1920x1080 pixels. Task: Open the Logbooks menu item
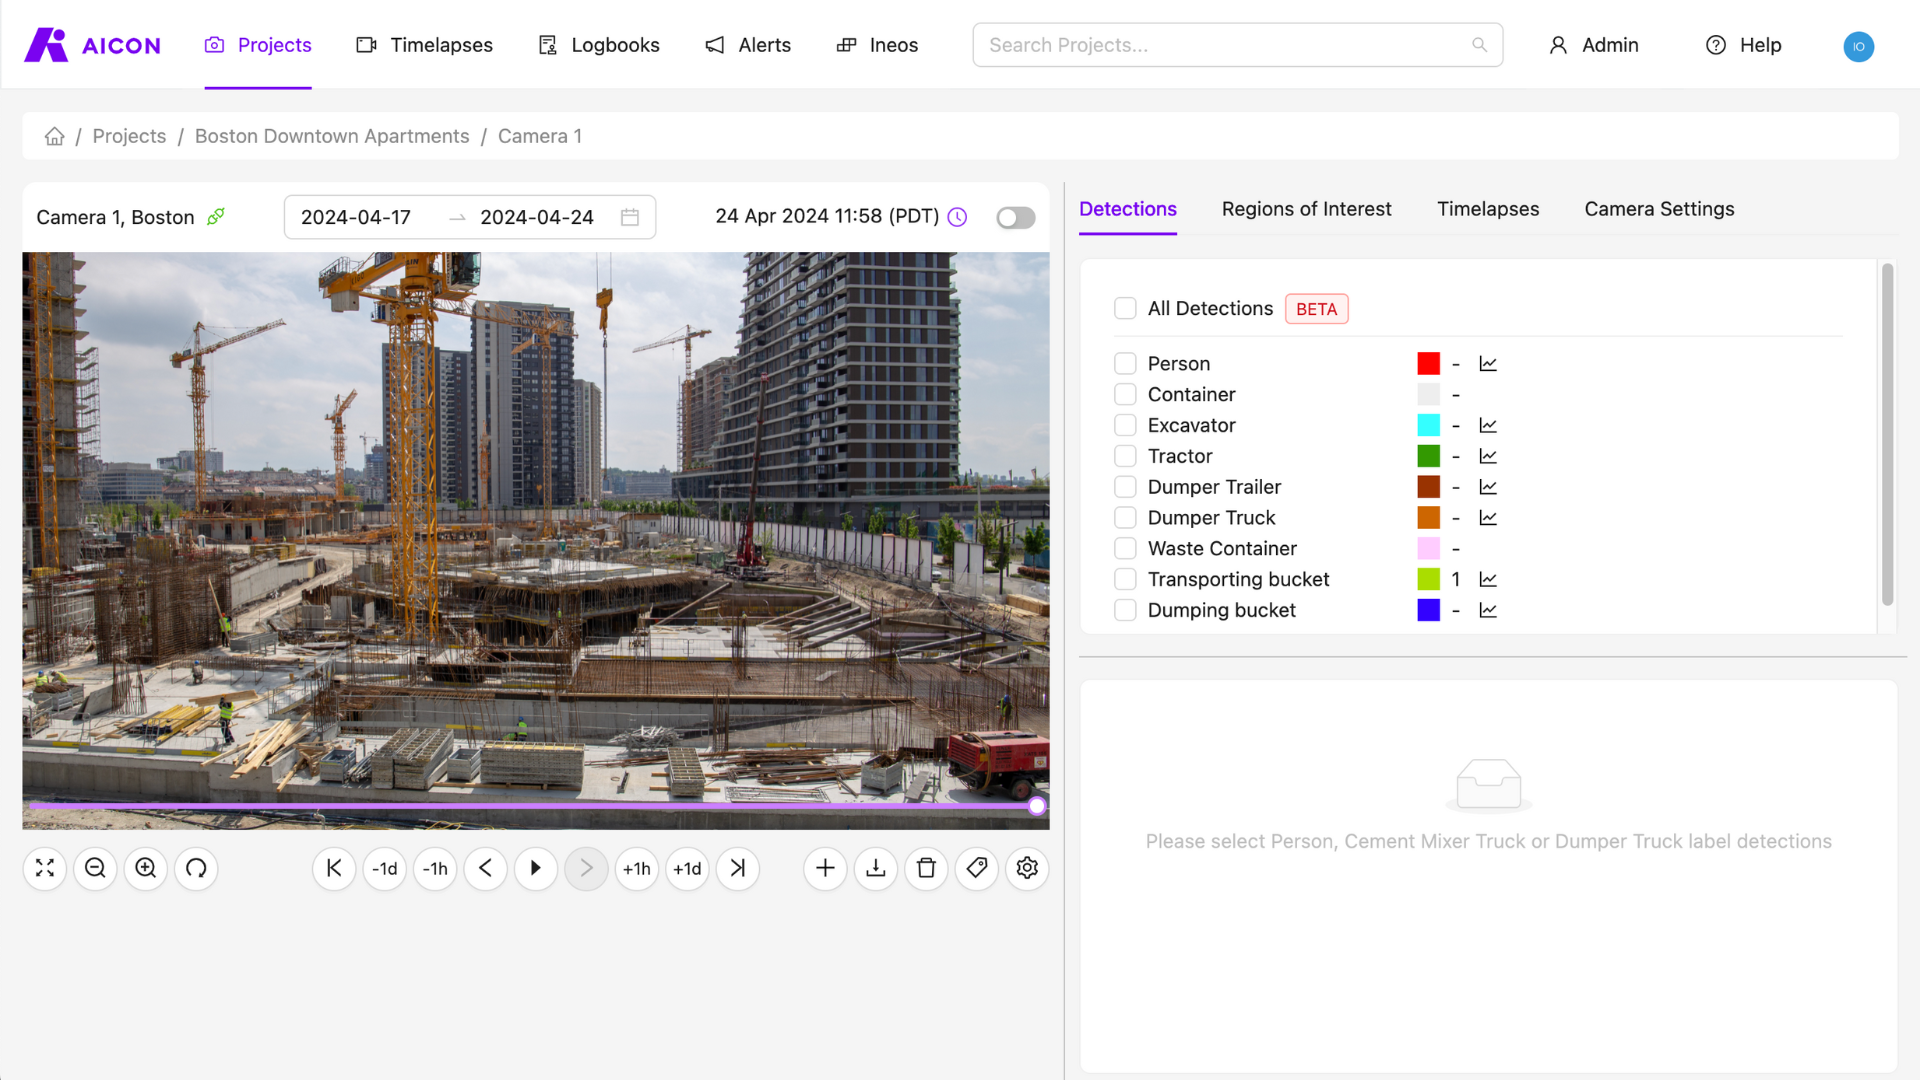point(599,45)
